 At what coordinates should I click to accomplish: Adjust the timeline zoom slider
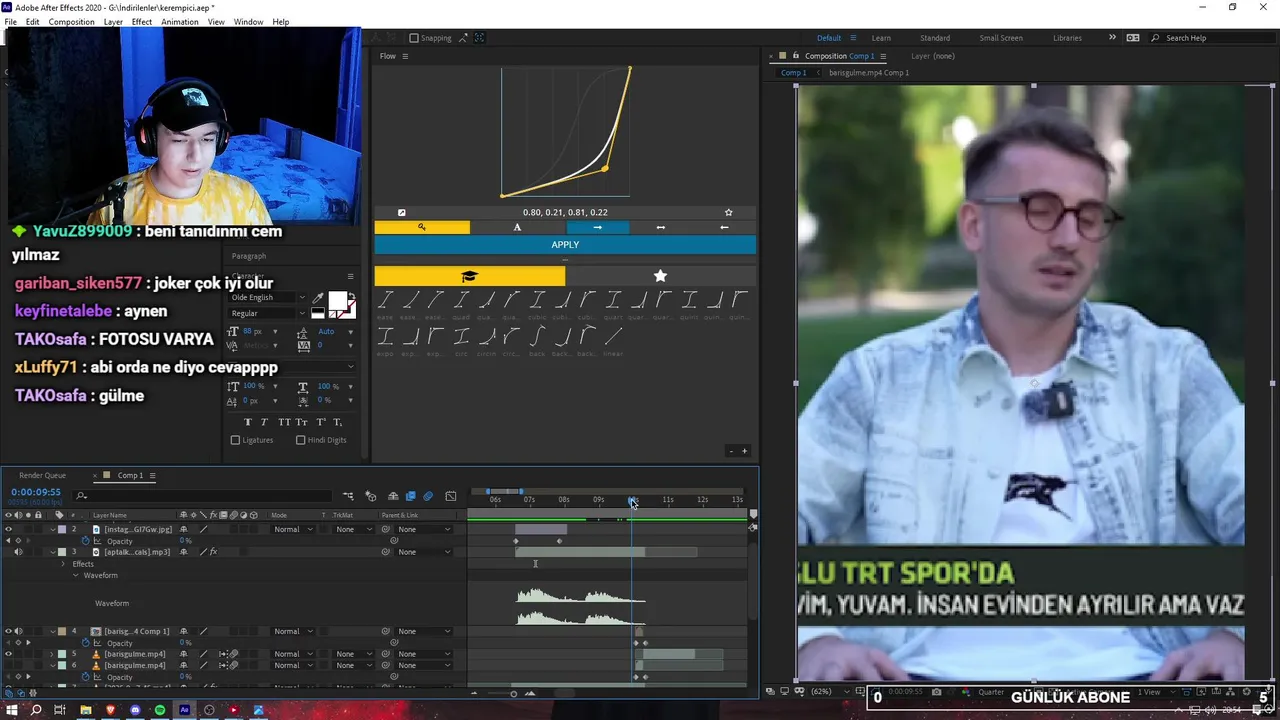point(514,693)
